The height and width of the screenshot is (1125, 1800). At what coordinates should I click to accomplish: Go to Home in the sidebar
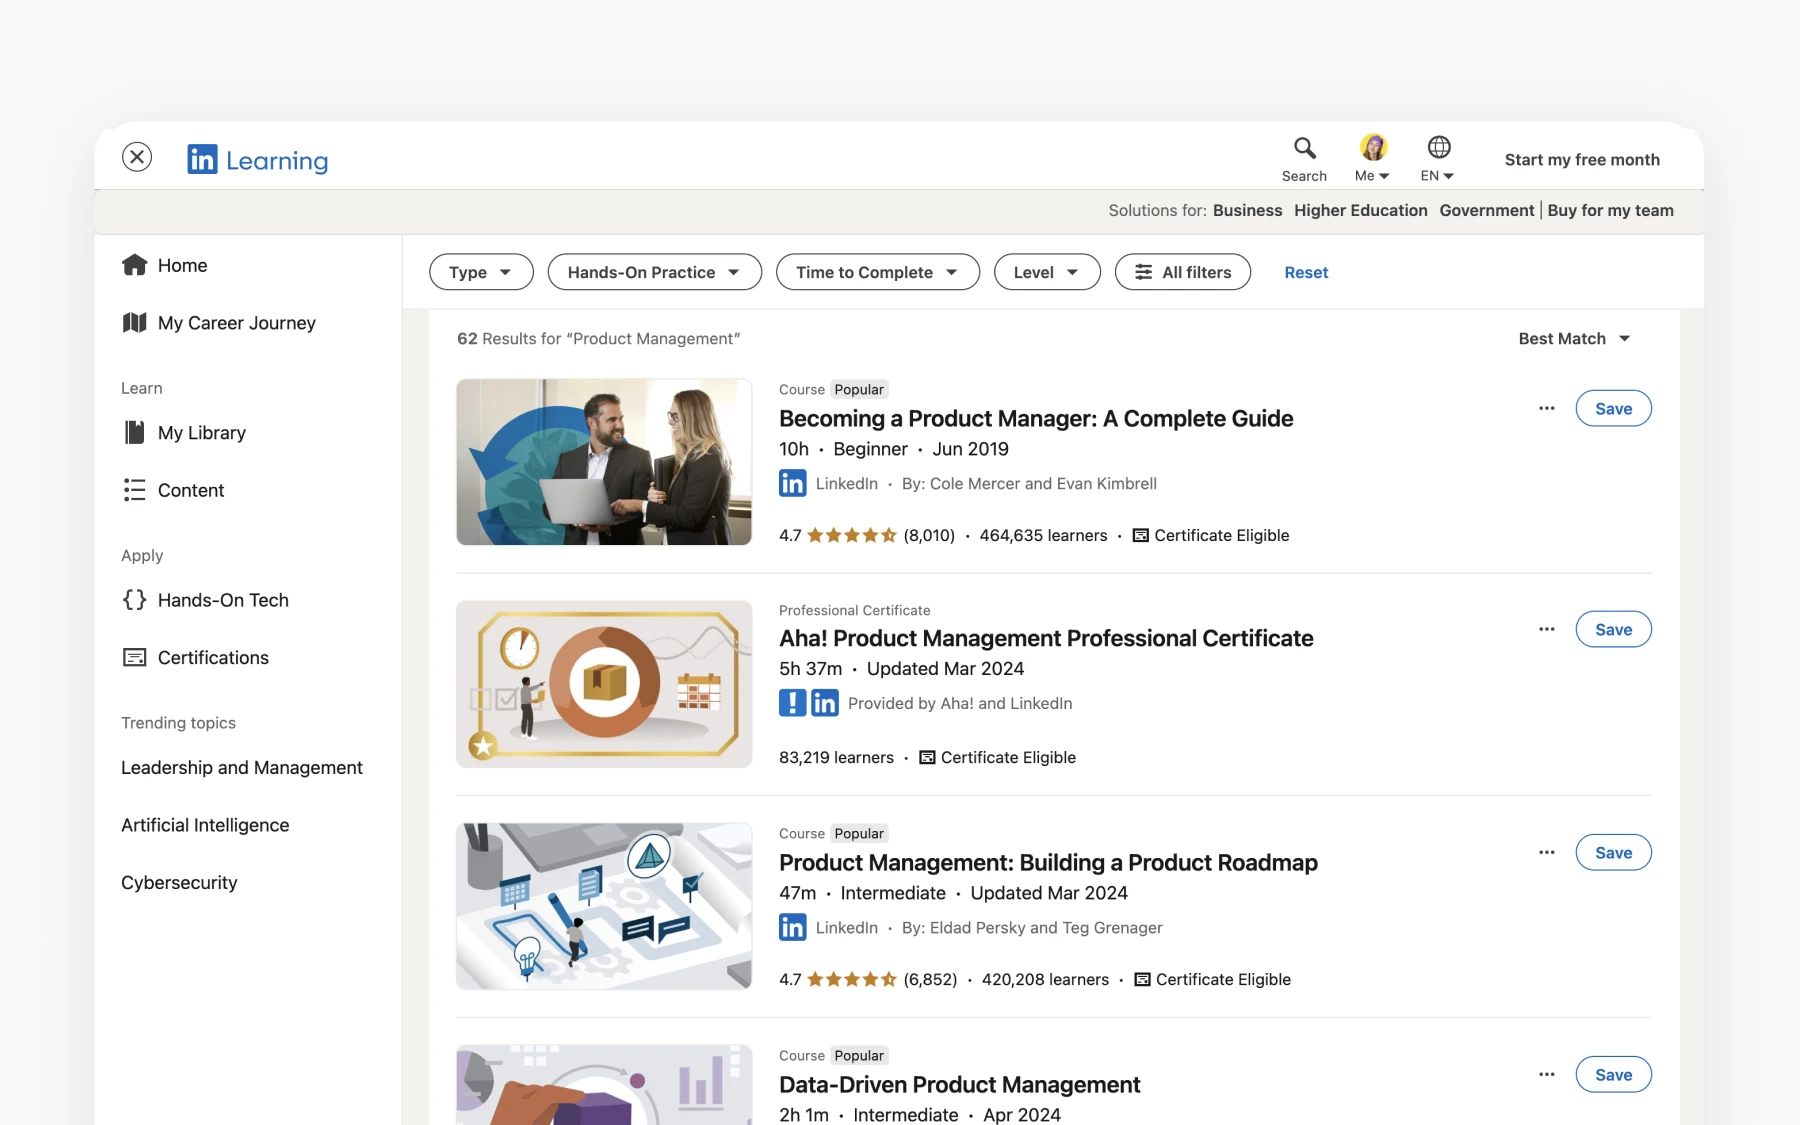pos(165,265)
